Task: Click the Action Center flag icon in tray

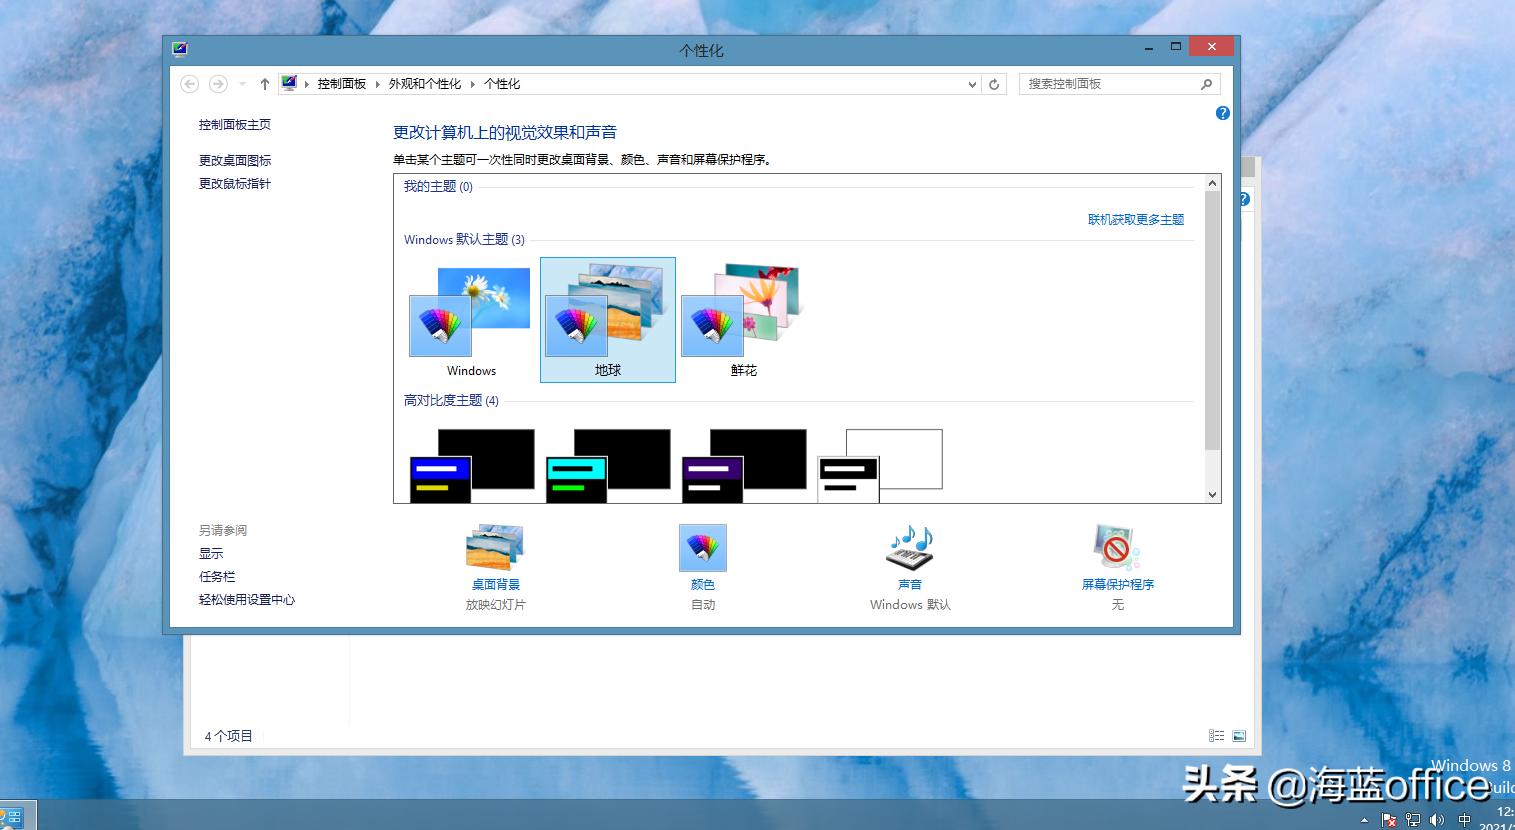Action: [x=1389, y=819]
